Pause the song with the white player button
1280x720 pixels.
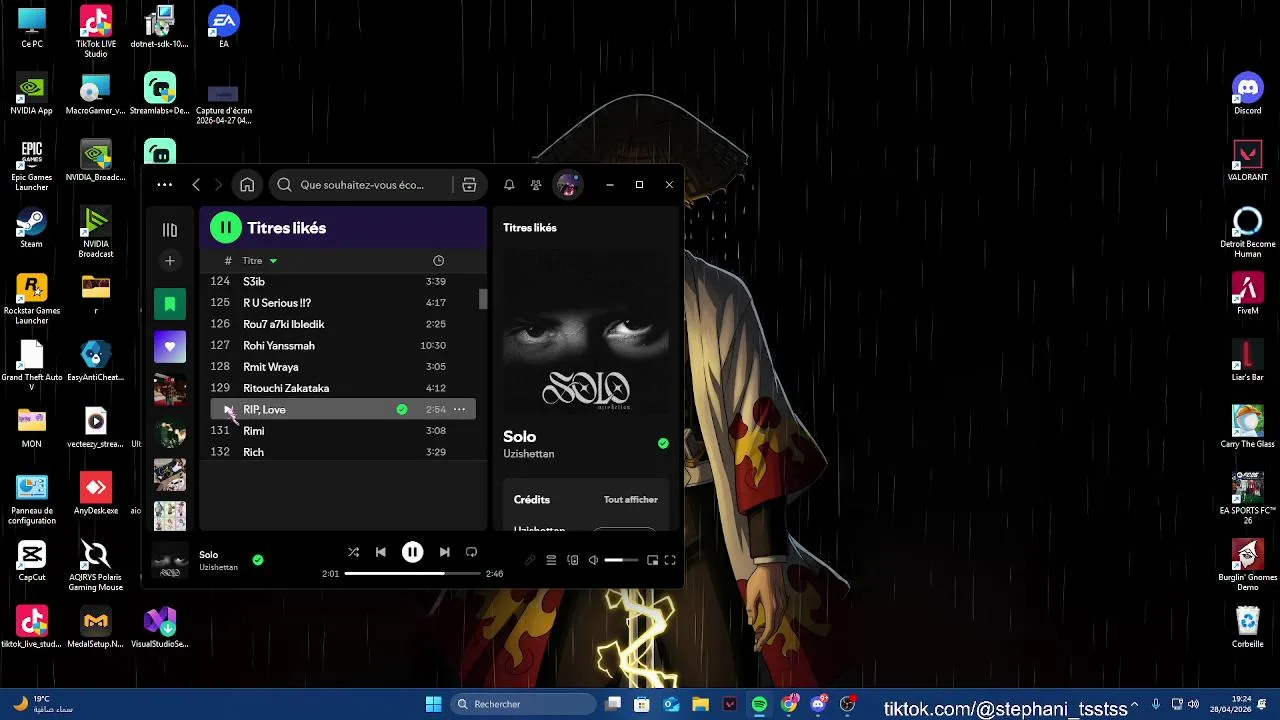point(412,552)
